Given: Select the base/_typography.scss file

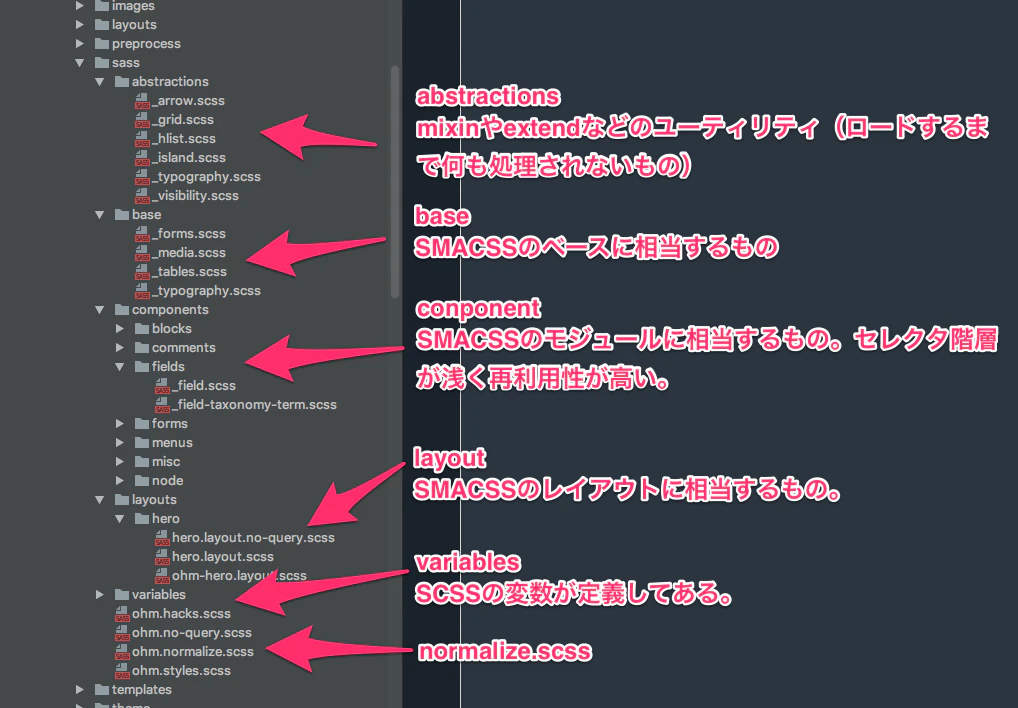Looking at the screenshot, I should pyautogui.click(x=206, y=291).
